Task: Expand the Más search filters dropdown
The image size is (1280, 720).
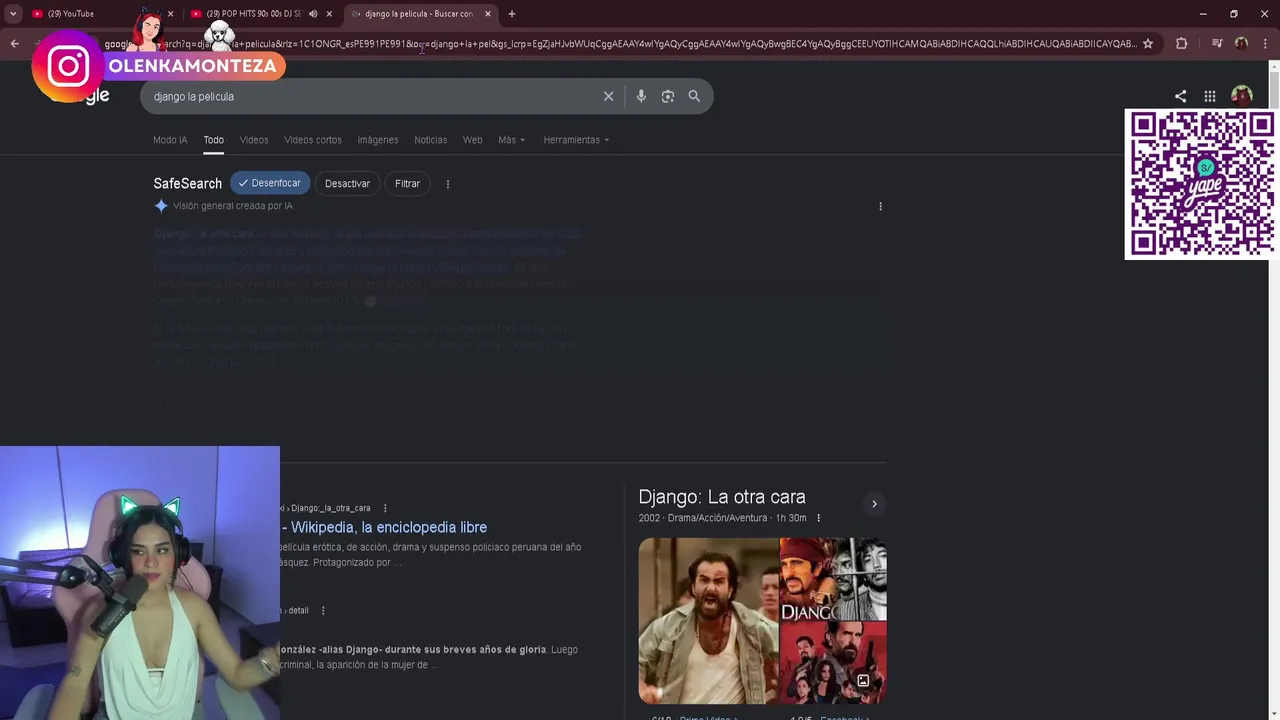Action: (x=511, y=140)
